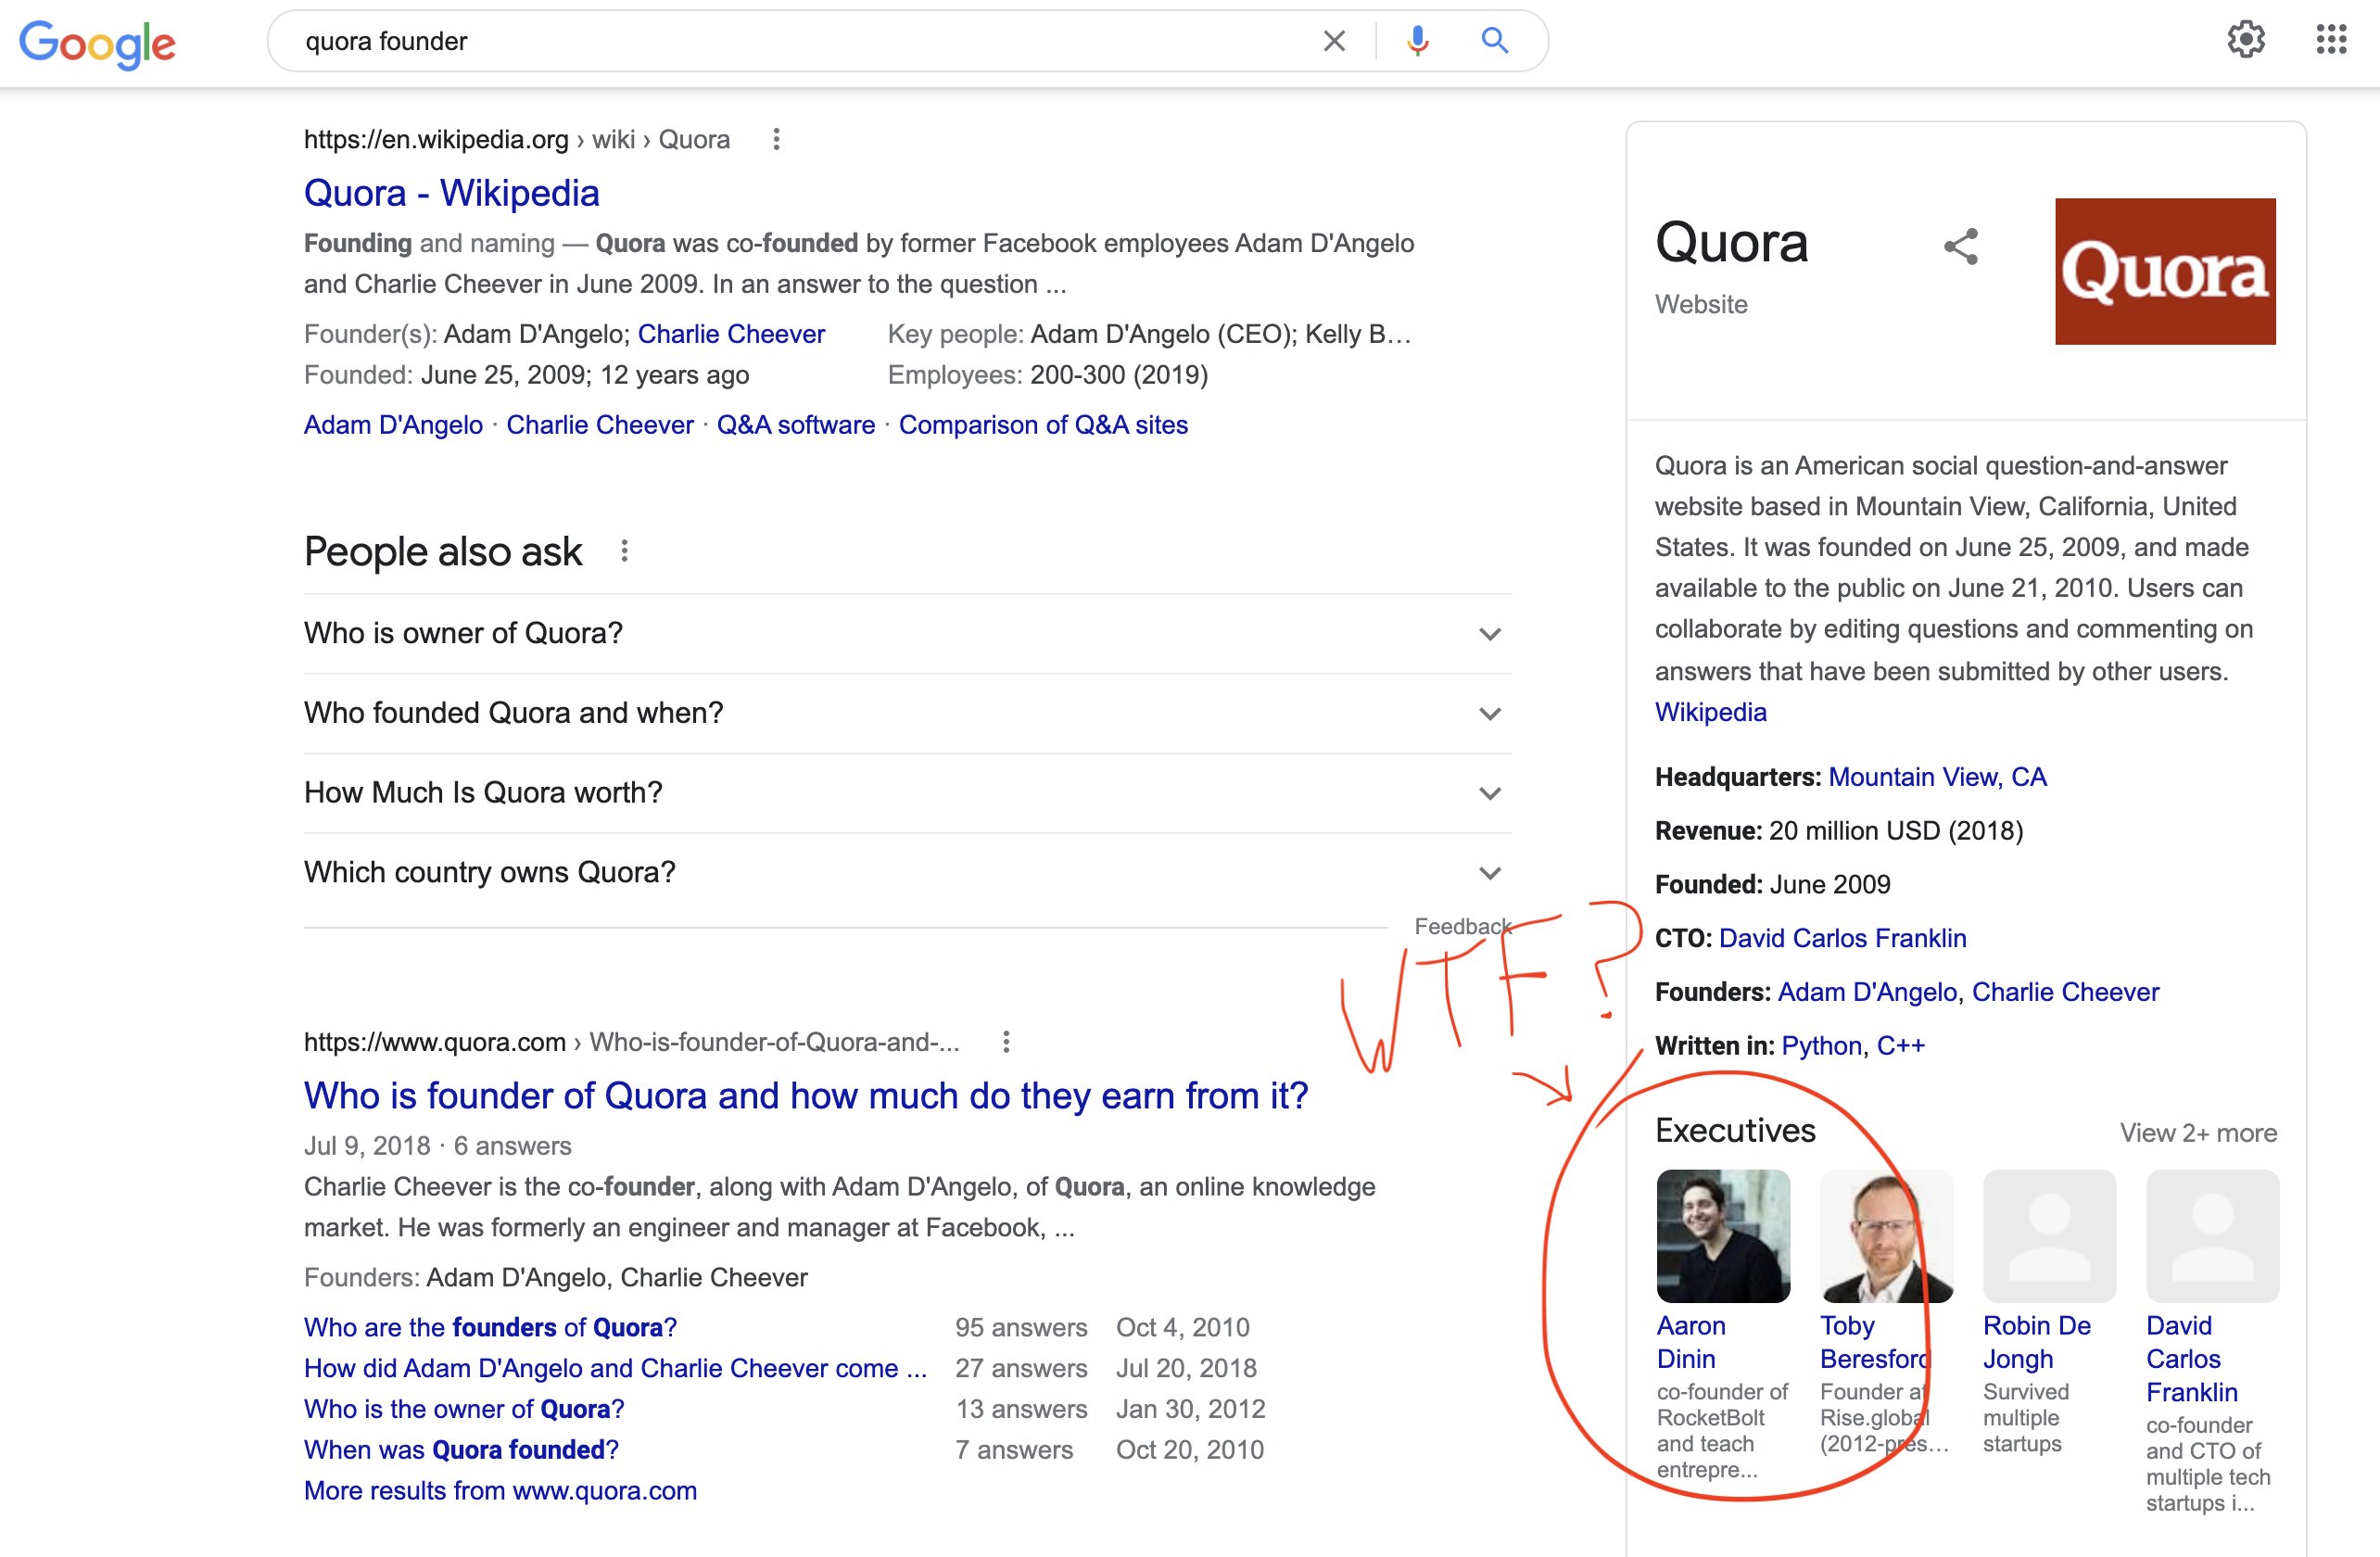The width and height of the screenshot is (2380, 1557).
Task: Click the en.wikipedia.org result URL breadcrumb
Action: point(517,139)
